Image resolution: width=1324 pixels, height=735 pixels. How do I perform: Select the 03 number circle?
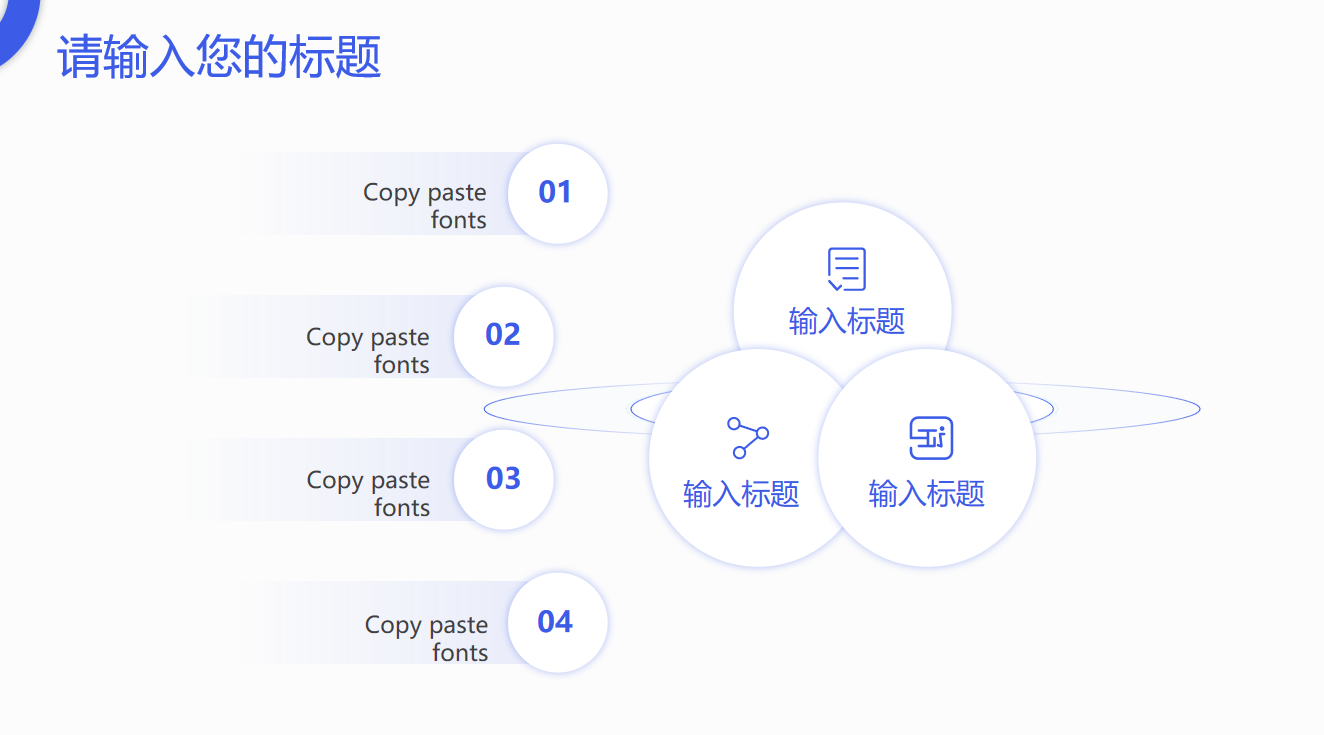coord(503,479)
